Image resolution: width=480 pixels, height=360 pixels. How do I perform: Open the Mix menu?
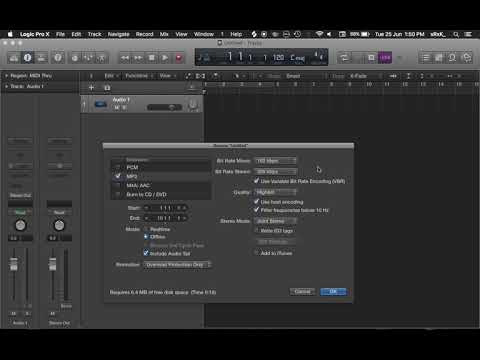[164, 34]
